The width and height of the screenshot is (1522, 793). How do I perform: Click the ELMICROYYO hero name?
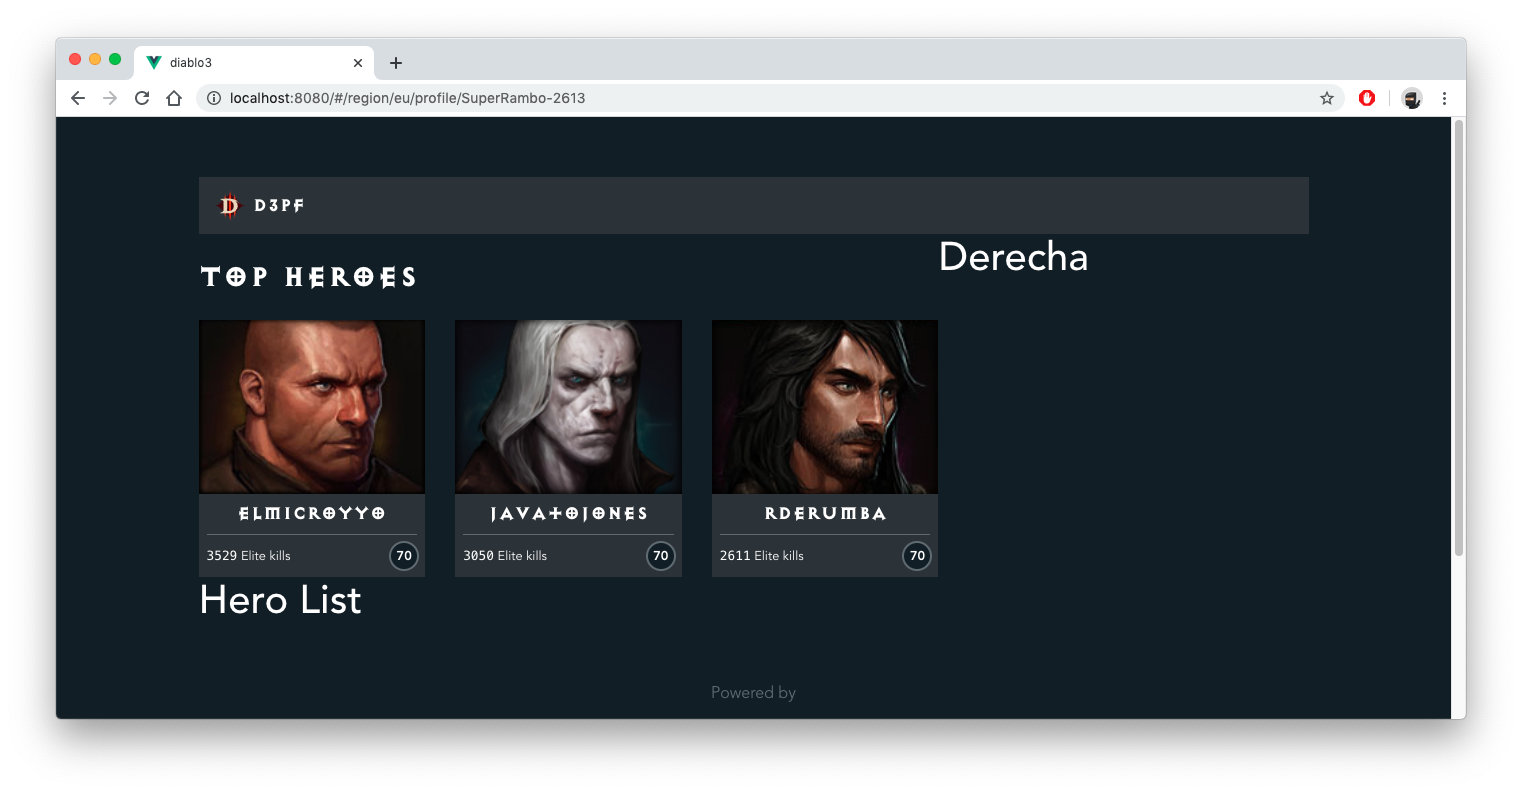tap(312, 514)
